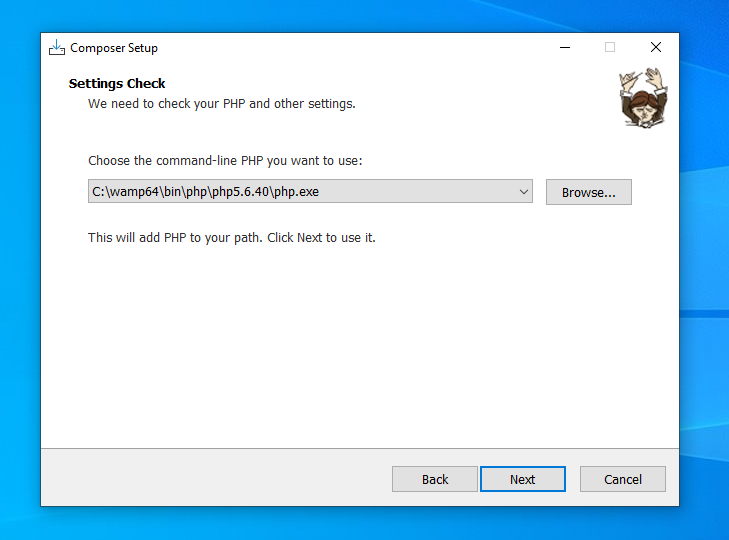Click the Composer conductor logo image
This screenshot has height=540, width=729.
coord(638,98)
